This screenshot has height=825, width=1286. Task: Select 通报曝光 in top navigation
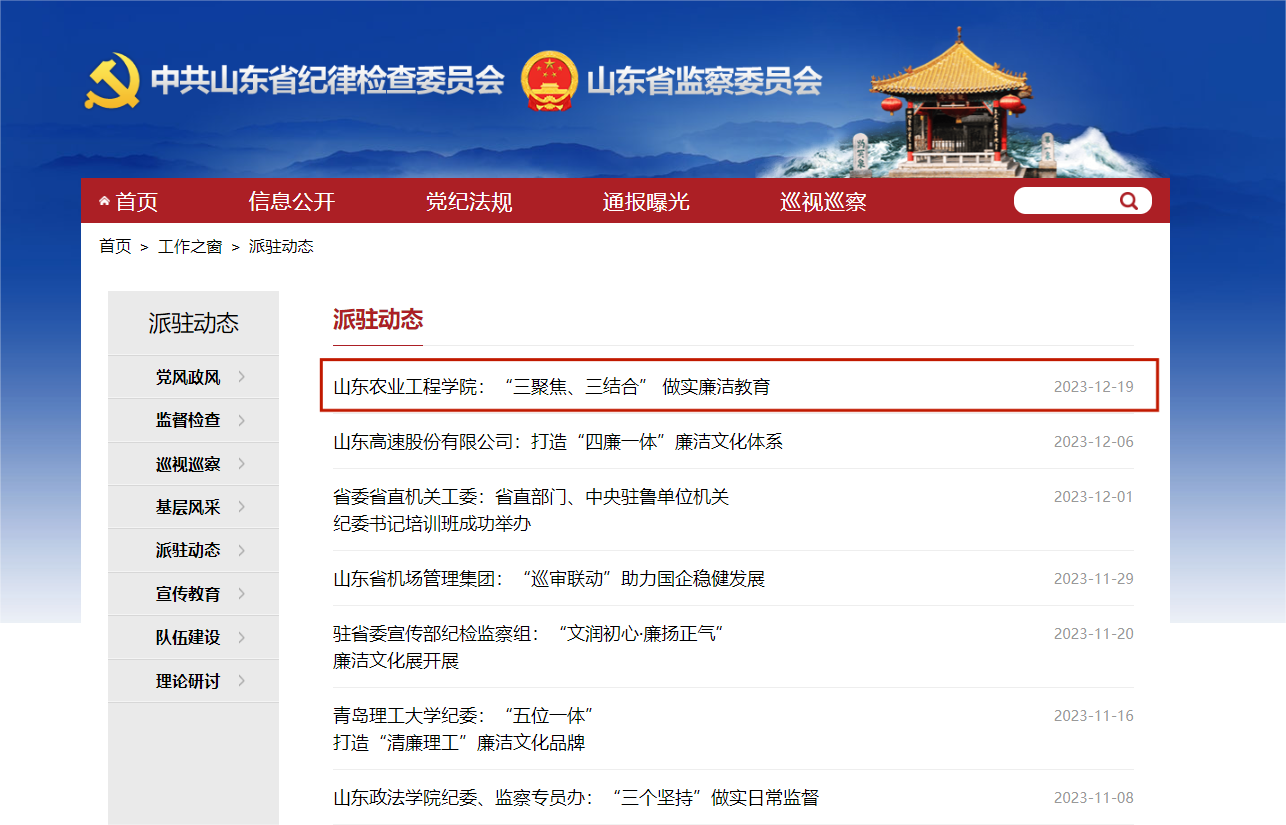[646, 202]
